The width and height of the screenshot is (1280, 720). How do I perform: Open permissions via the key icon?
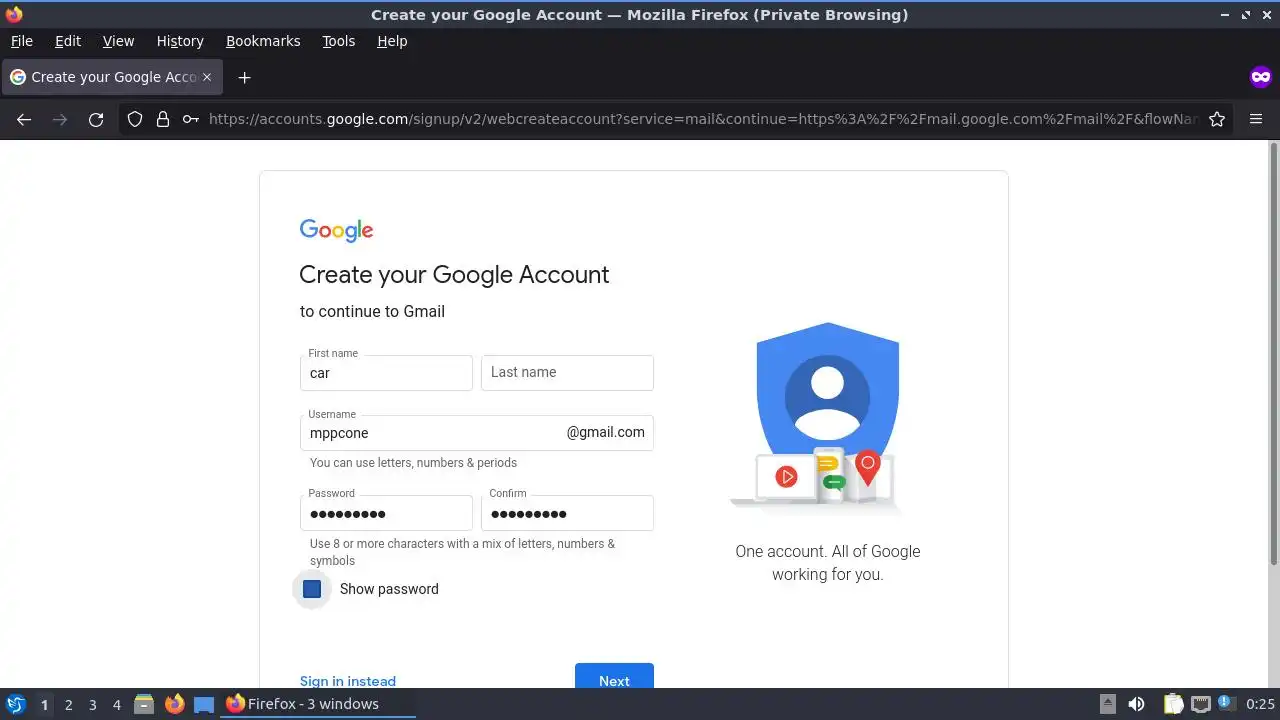tap(190, 119)
